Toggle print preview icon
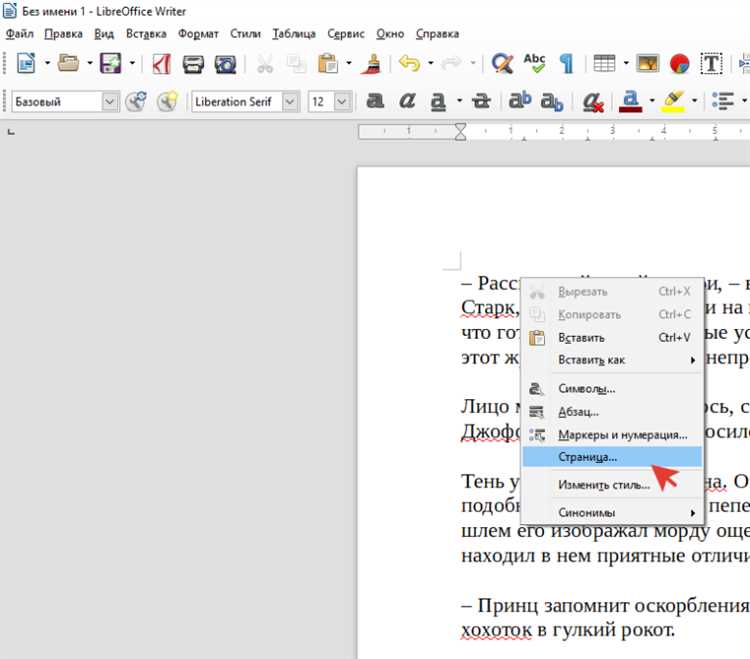This screenshot has width=750, height=659. coord(225,64)
